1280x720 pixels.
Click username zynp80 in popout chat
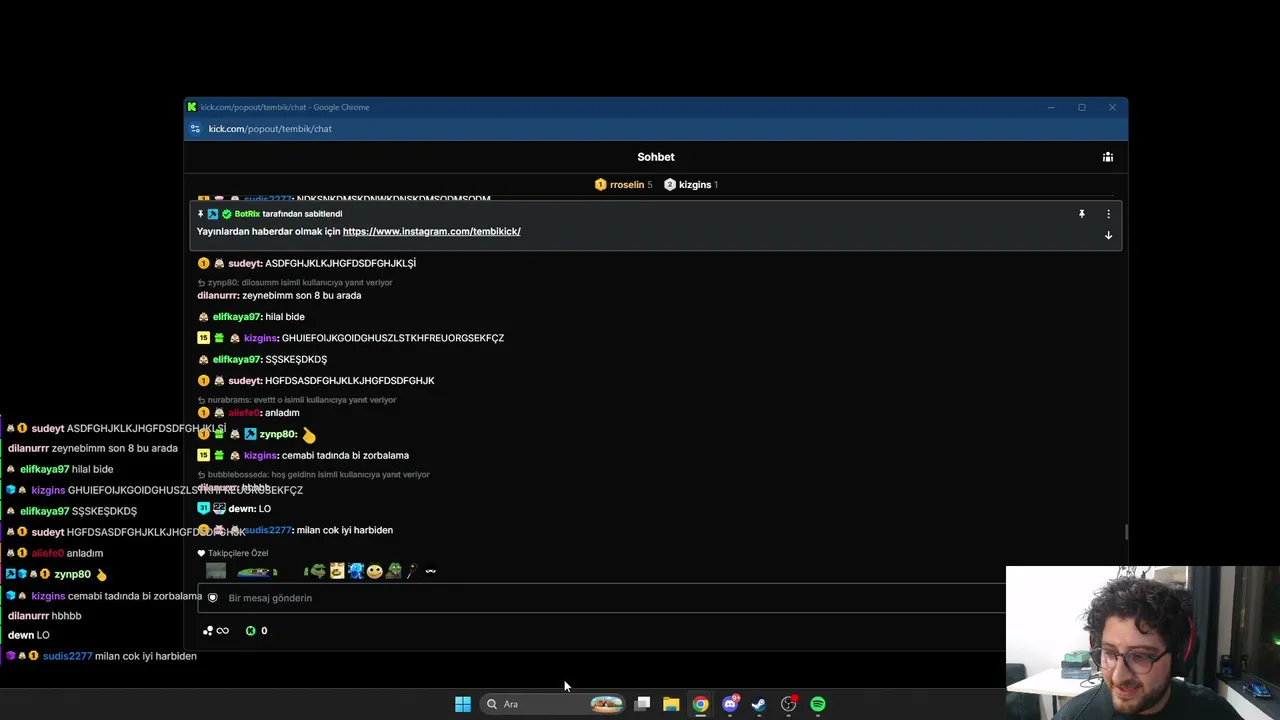278,434
